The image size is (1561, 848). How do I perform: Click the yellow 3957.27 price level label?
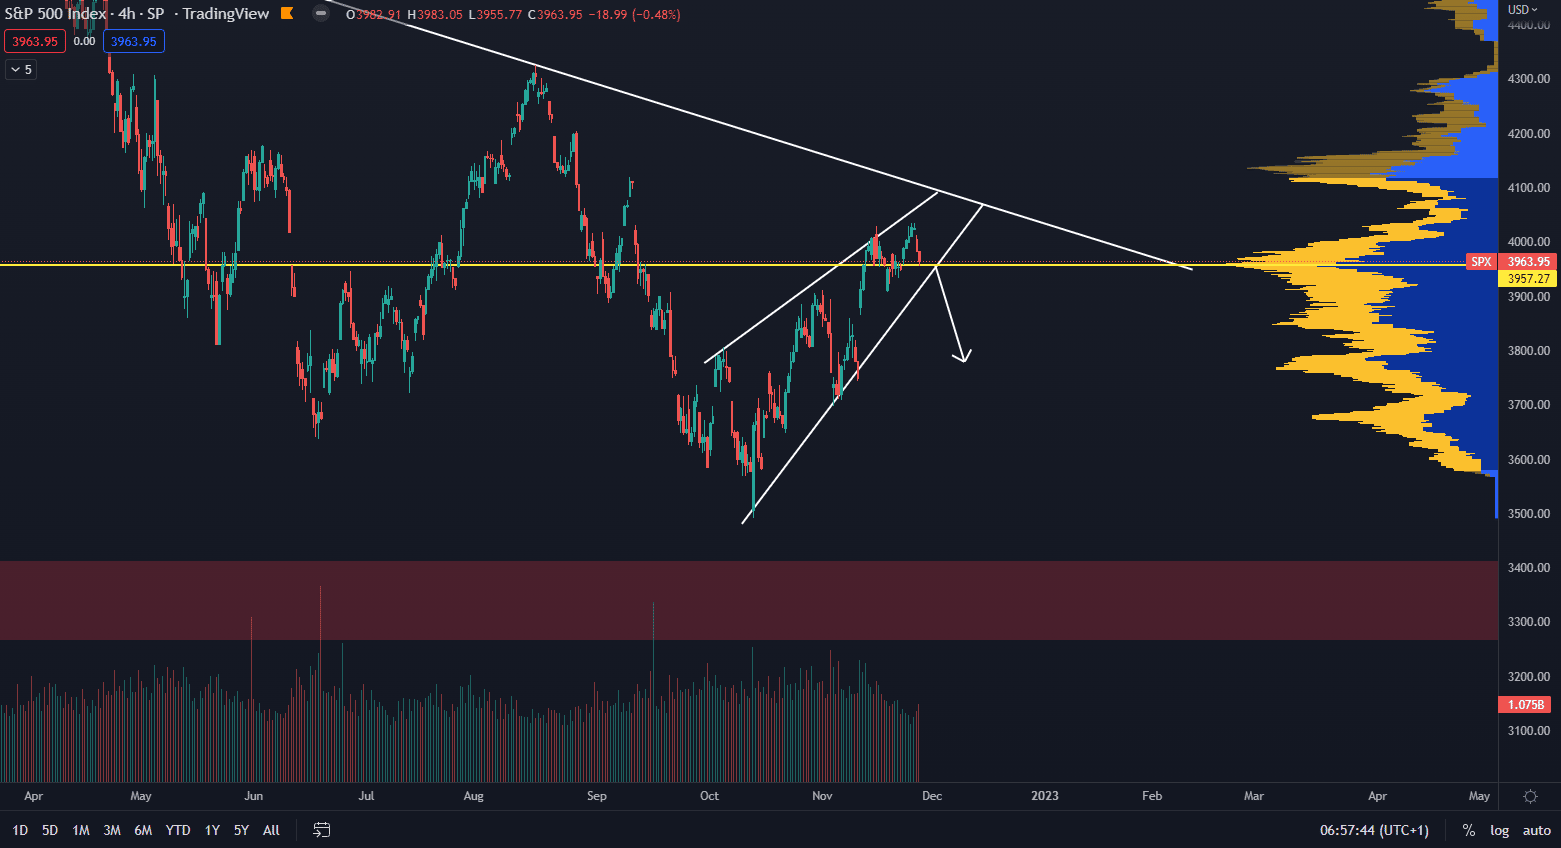tap(1528, 279)
